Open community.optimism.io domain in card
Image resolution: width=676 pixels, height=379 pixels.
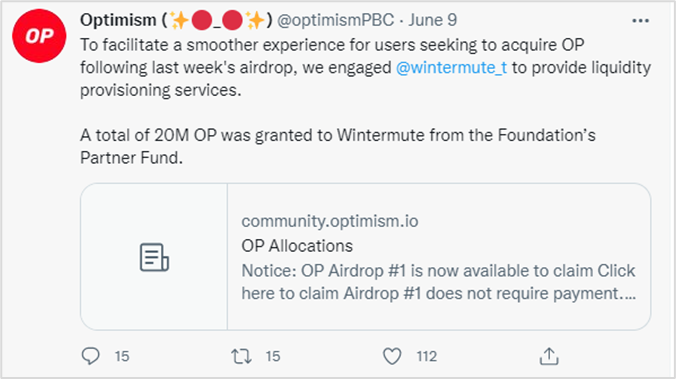click(x=330, y=221)
